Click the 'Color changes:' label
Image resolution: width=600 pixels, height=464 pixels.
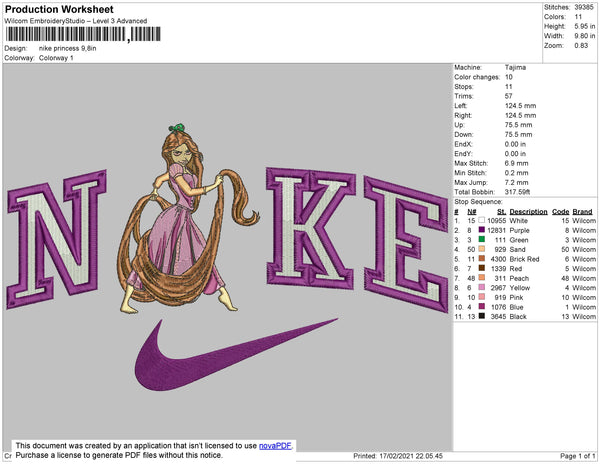477,77
